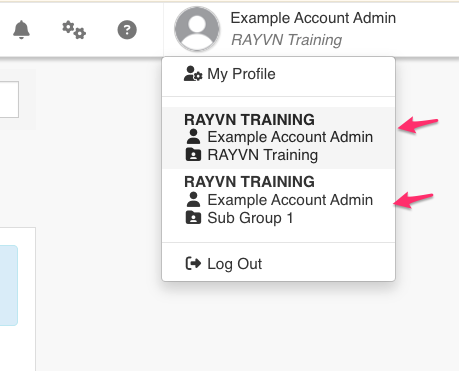Click the My Profile user-gear icon

click(193, 74)
